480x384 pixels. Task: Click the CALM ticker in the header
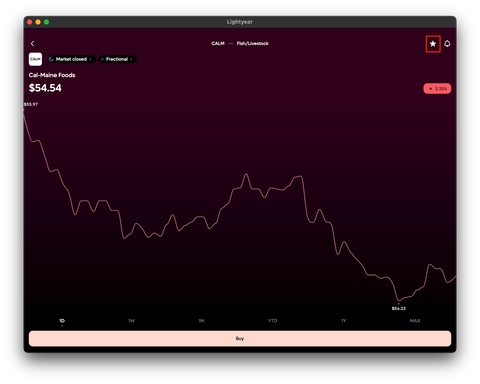click(x=218, y=43)
